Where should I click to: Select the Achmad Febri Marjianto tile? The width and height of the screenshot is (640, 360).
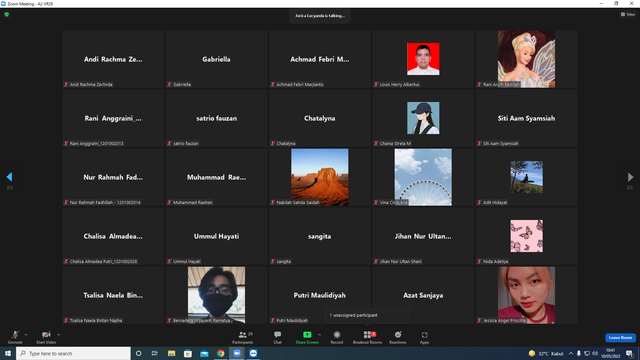320,59
